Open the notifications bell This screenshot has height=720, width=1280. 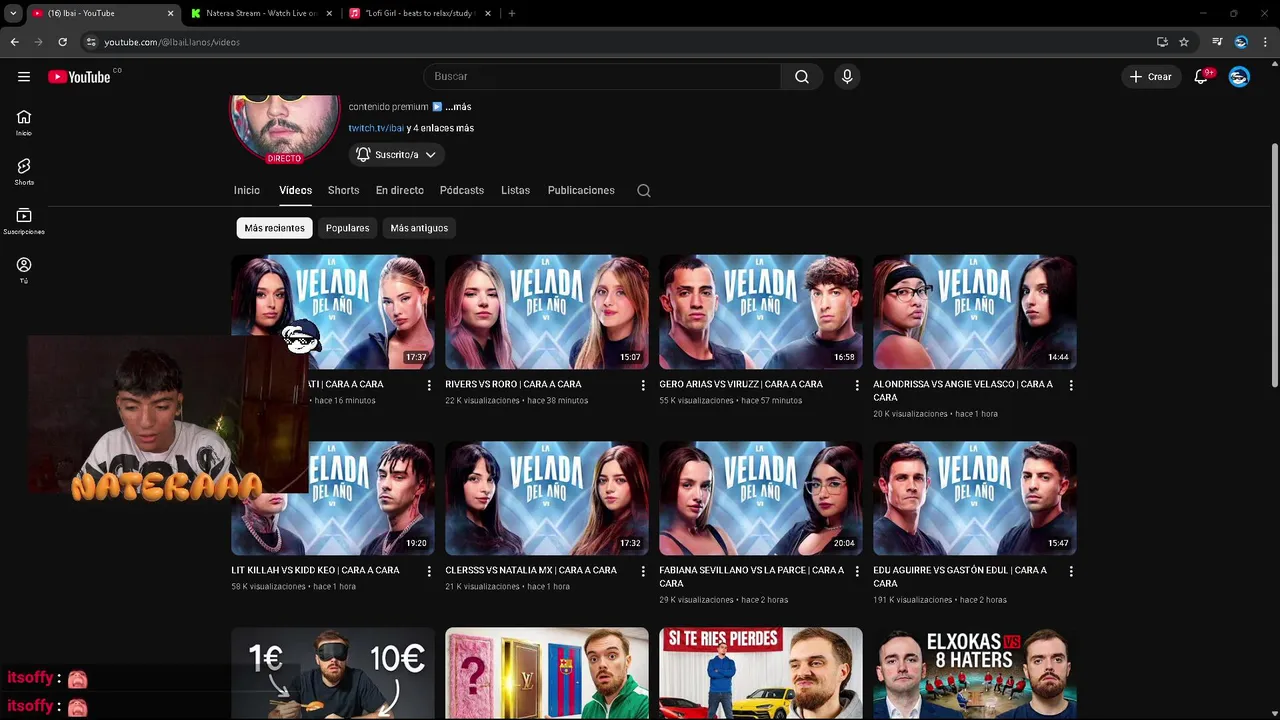click(1202, 77)
